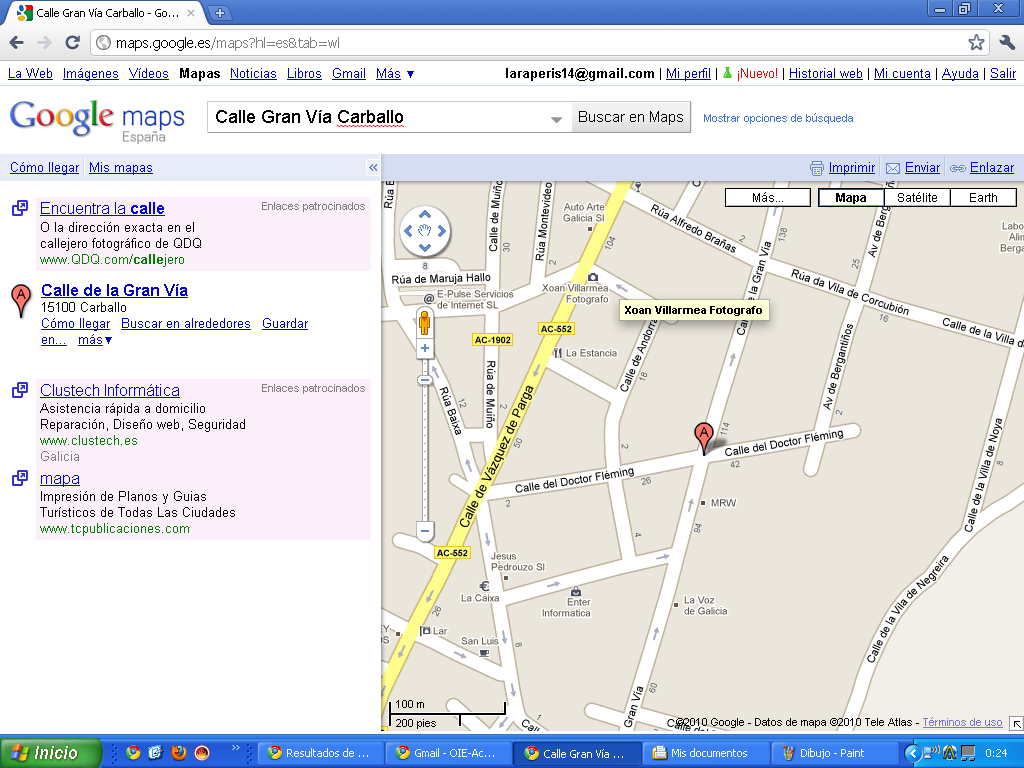1024x768 pixels.
Task: Click Mostrar opciones de búsqueda link
Action: [x=778, y=118]
